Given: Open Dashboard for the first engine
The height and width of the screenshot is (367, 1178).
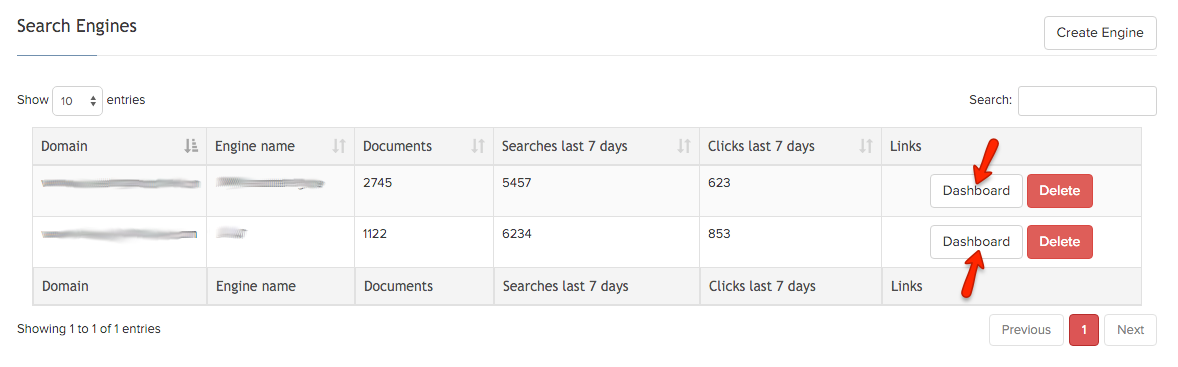Looking at the screenshot, I should (976, 191).
